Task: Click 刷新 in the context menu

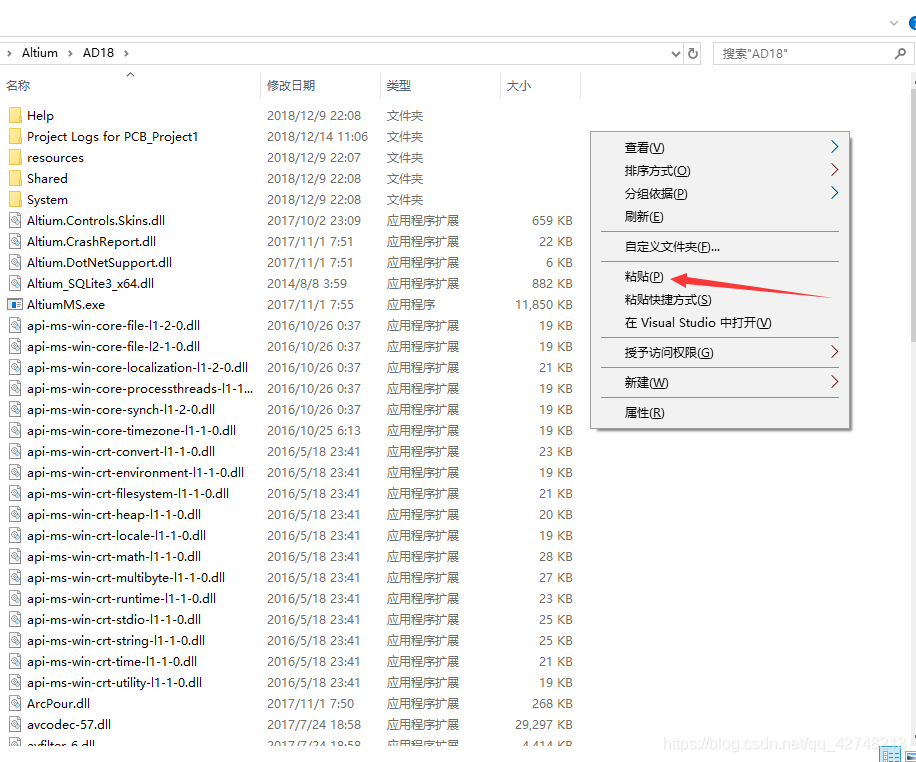Action: click(x=644, y=217)
